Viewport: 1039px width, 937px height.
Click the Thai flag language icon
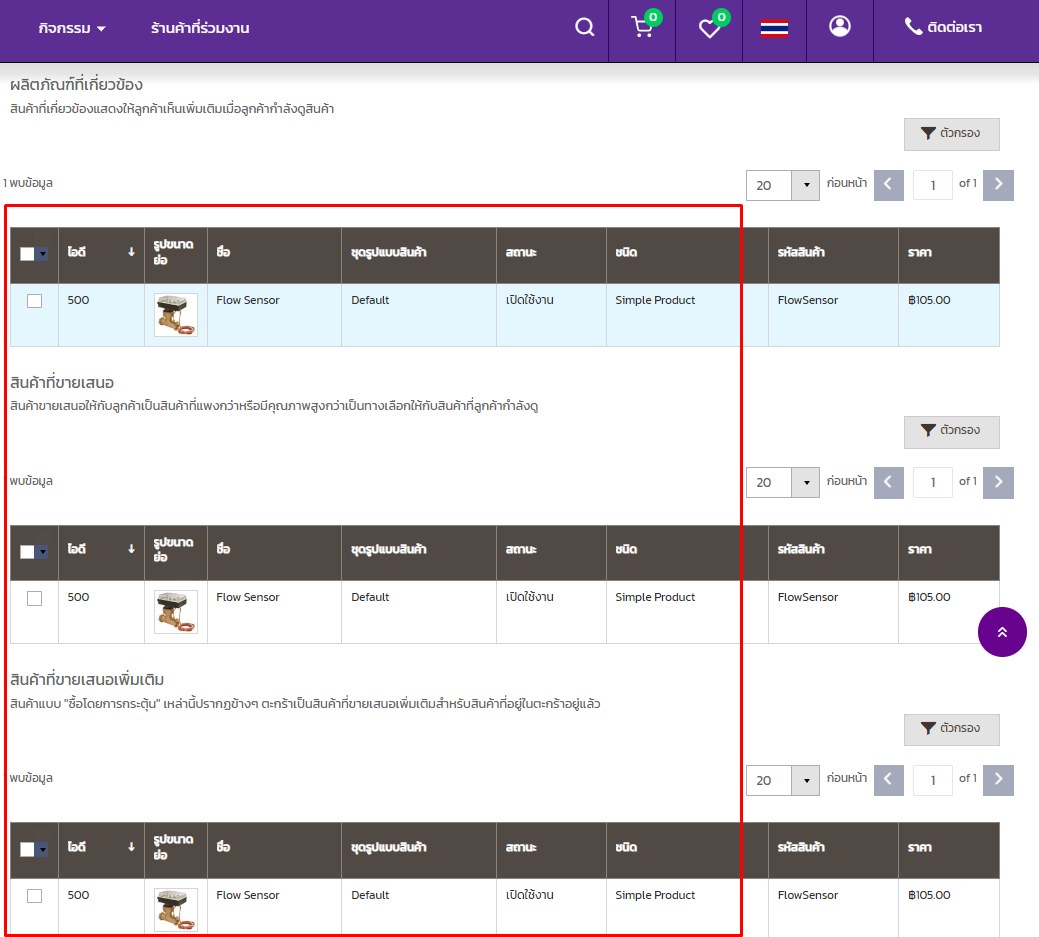(774, 28)
